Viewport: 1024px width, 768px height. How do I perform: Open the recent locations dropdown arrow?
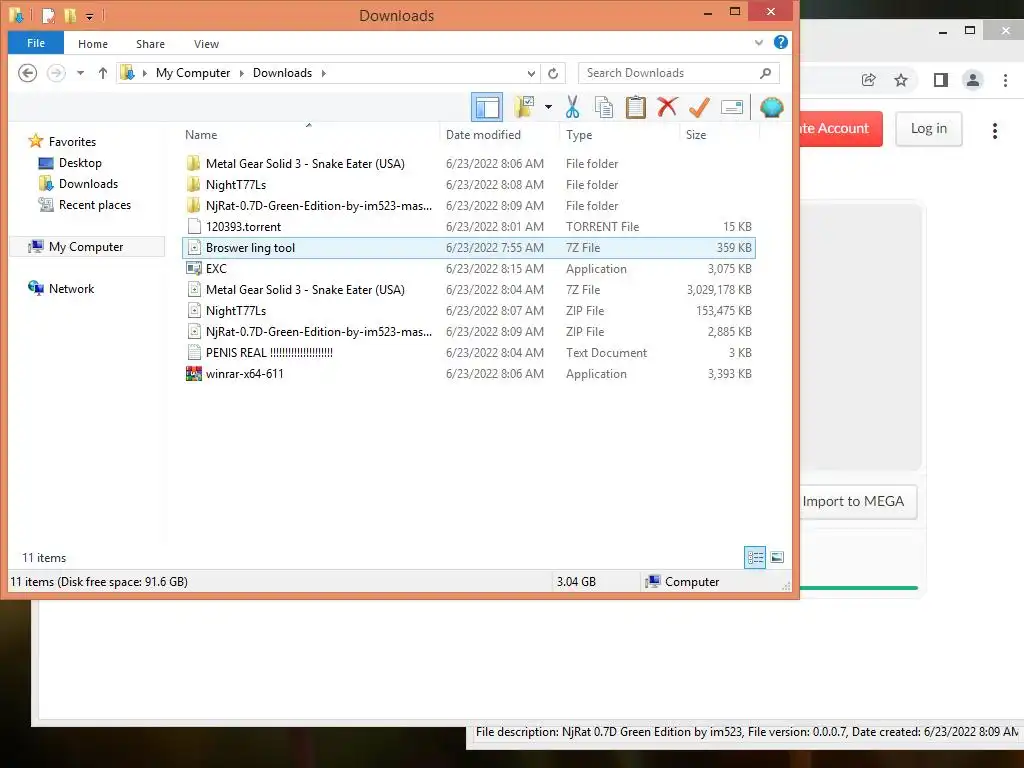tap(80, 73)
